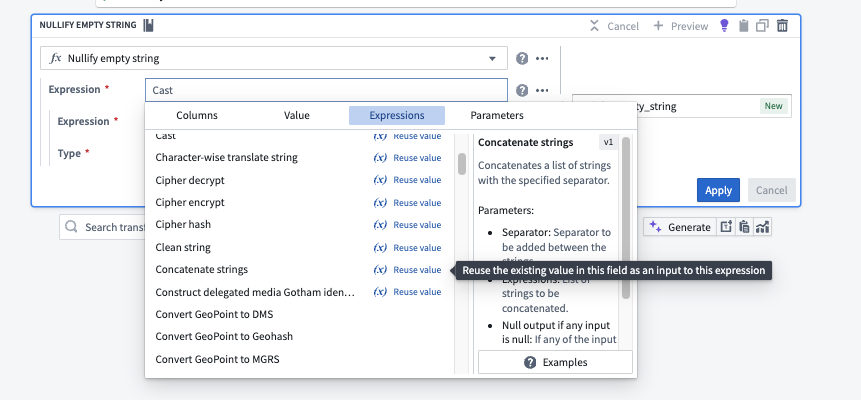The width and height of the screenshot is (861, 400).
Task: Click the search magnifier icon in Search transforms
Action: [71, 227]
